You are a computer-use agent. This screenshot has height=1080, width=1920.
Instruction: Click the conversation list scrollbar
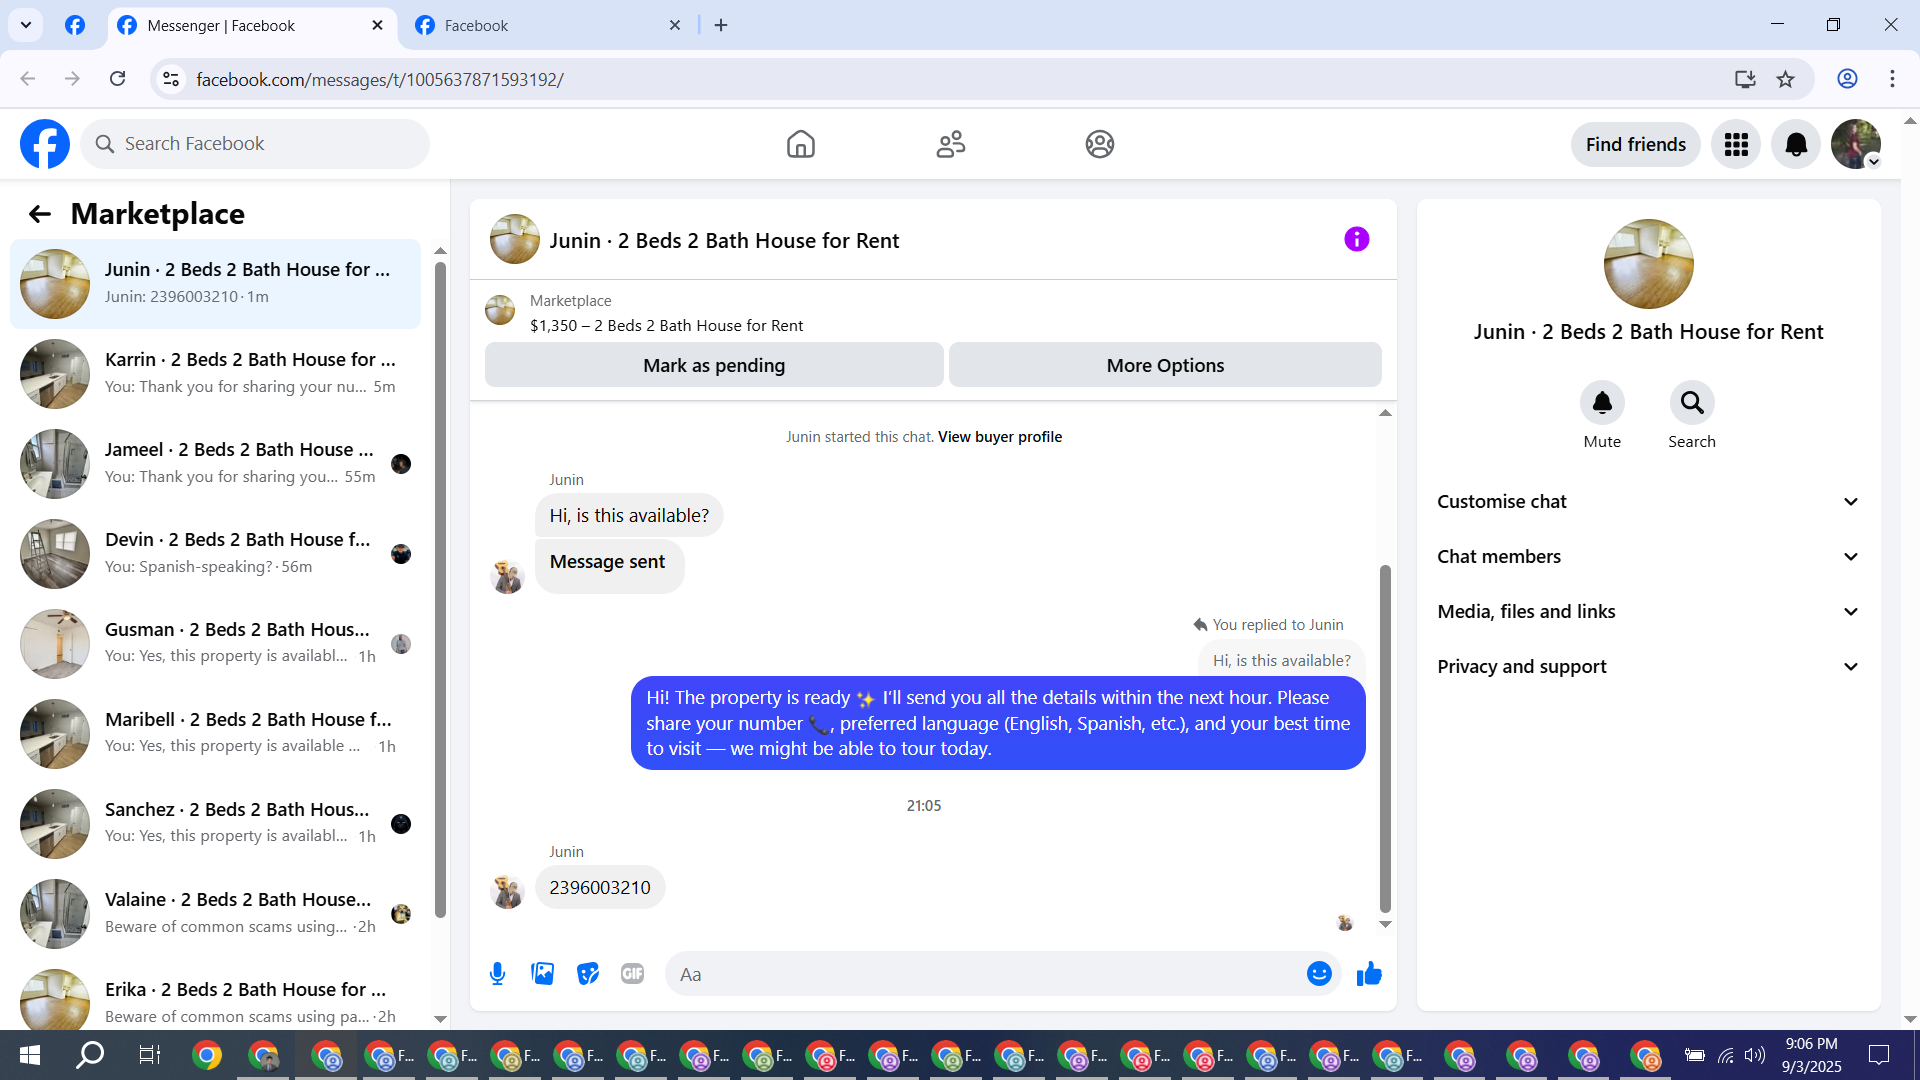click(x=440, y=590)
